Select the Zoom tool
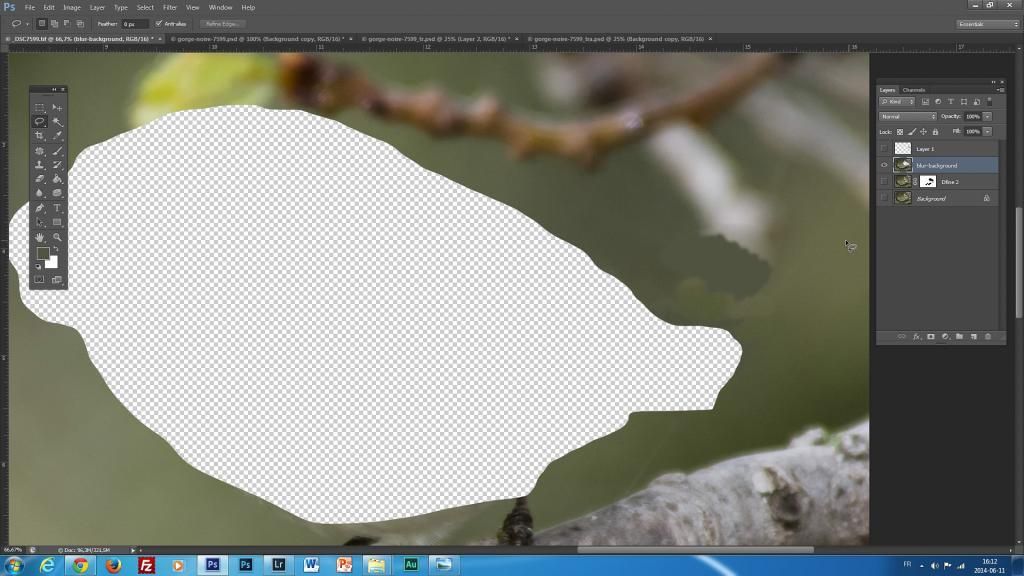Image resolution: width=1024 pixels, height=576 pixels. click(57, 237)
